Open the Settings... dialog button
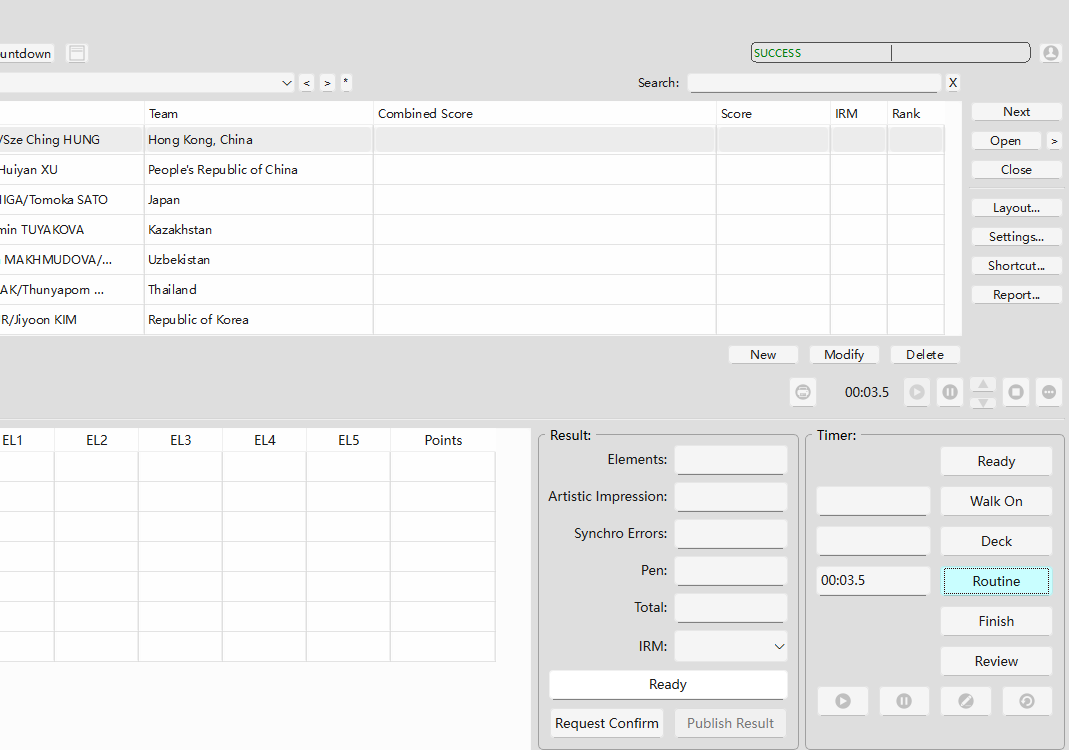Screen dimensions: 1069x750 pyautogui.click(x=1016, y=237)
